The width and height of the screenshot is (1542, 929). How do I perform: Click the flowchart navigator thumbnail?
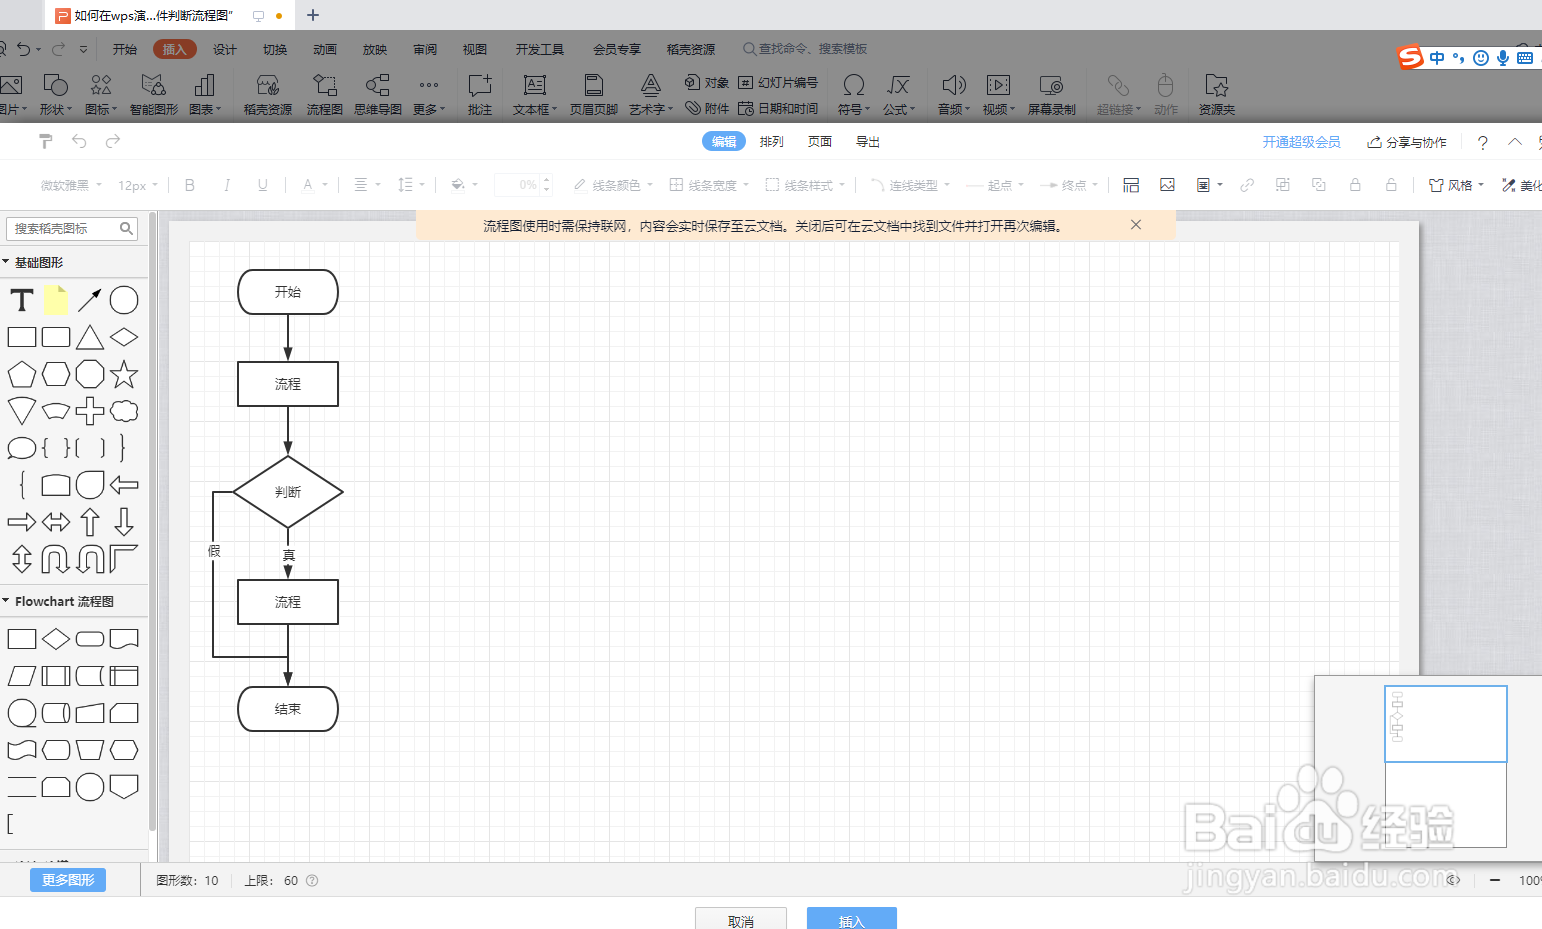tap(1445, 767)
